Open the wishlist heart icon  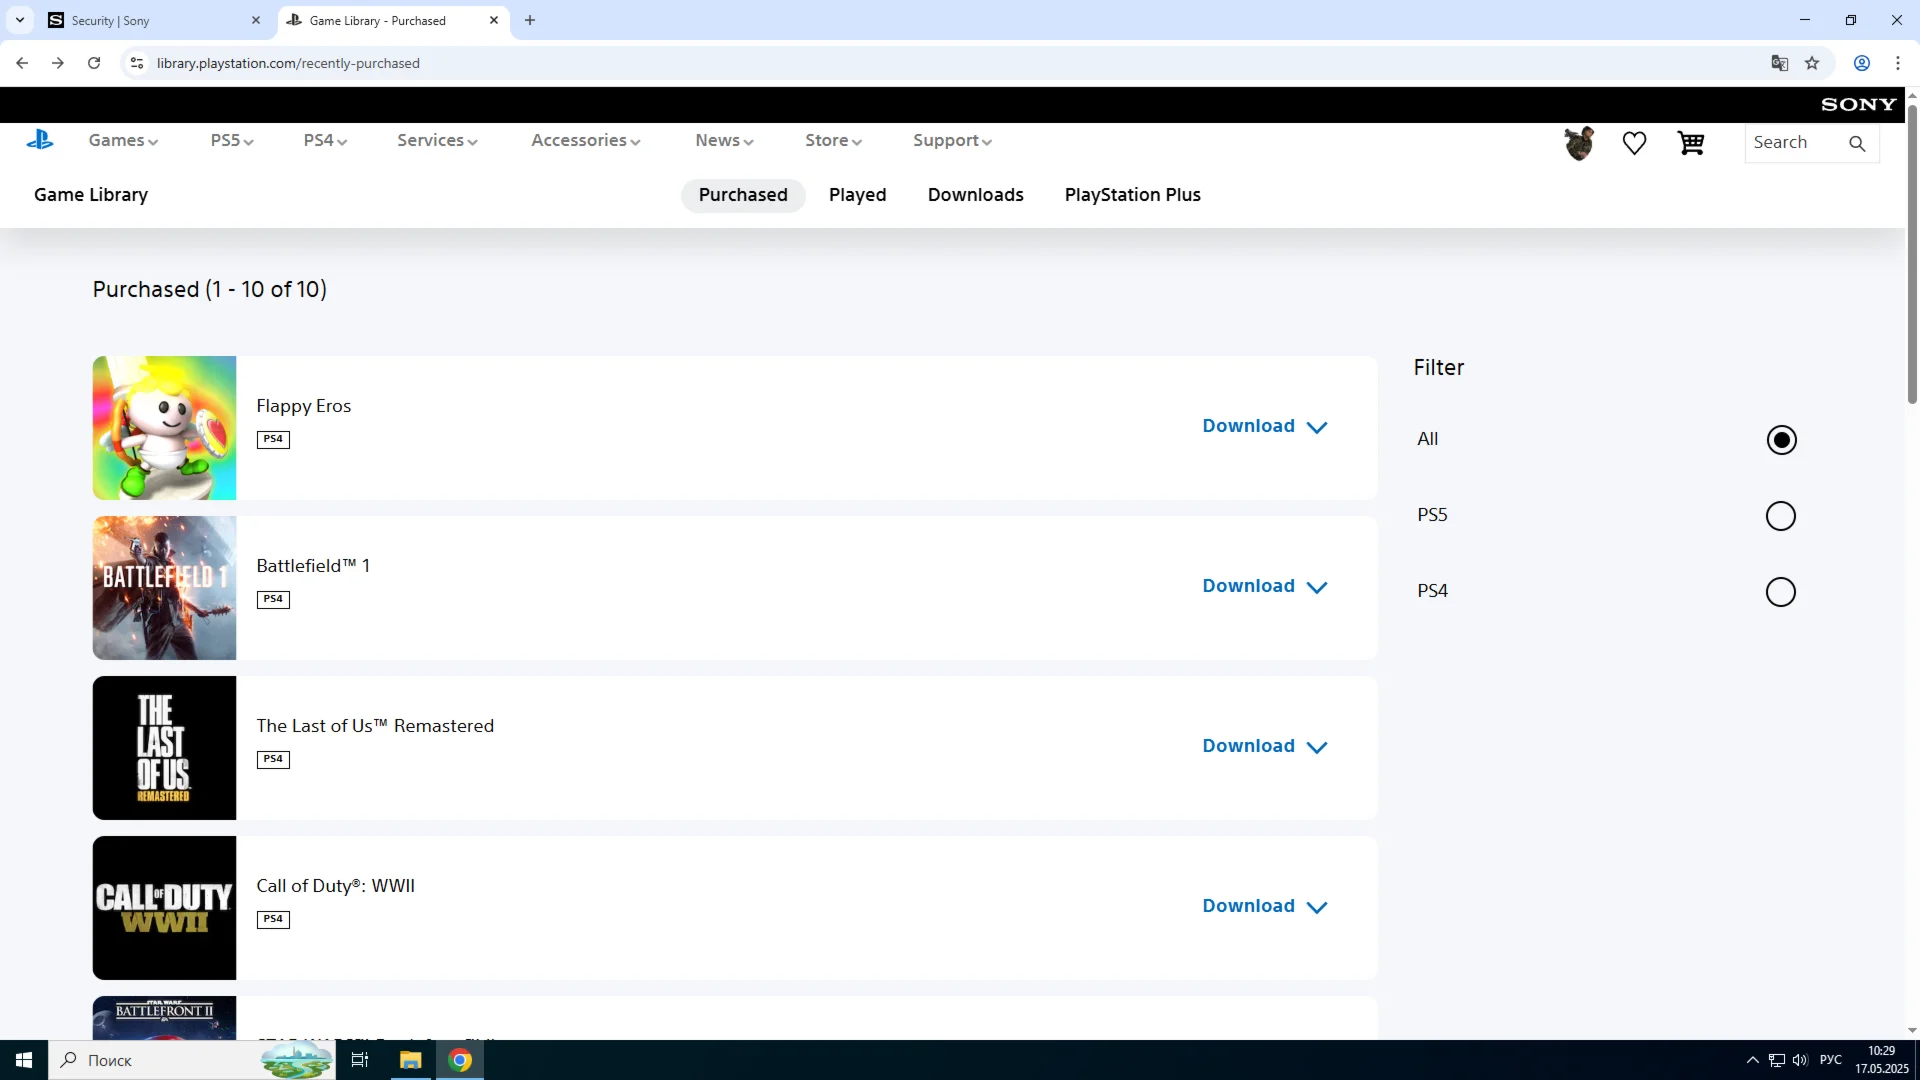coord(1634,143)
